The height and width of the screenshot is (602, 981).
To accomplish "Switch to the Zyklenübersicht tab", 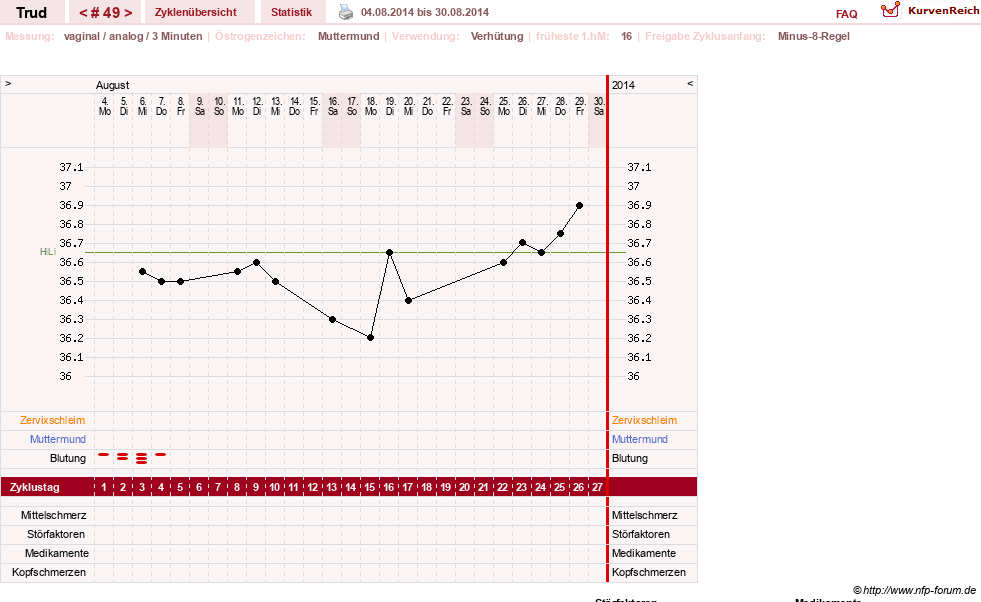I will click(x=196, y=12).
